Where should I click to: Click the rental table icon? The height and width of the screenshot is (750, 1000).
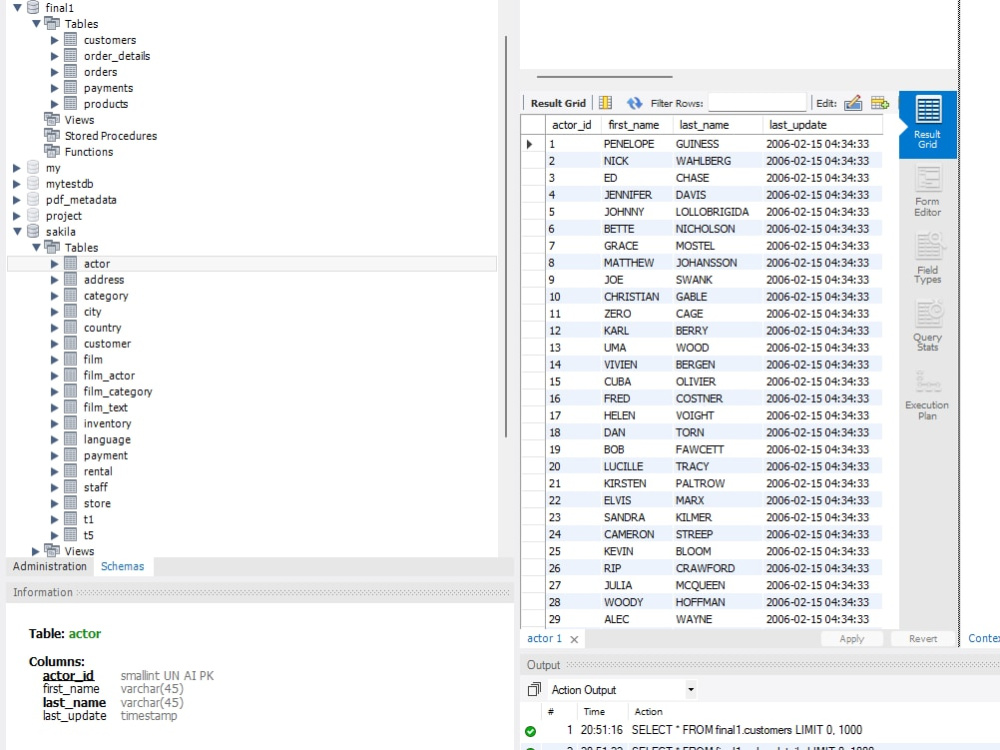71,471
